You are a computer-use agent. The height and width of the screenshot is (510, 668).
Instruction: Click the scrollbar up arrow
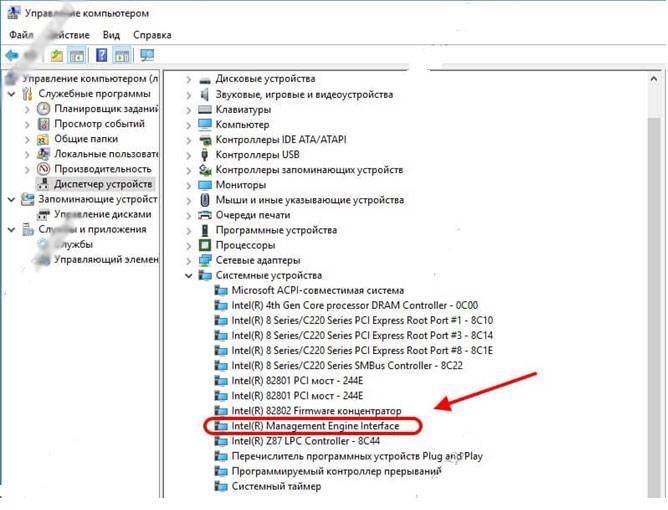click(x=655, y=79)
